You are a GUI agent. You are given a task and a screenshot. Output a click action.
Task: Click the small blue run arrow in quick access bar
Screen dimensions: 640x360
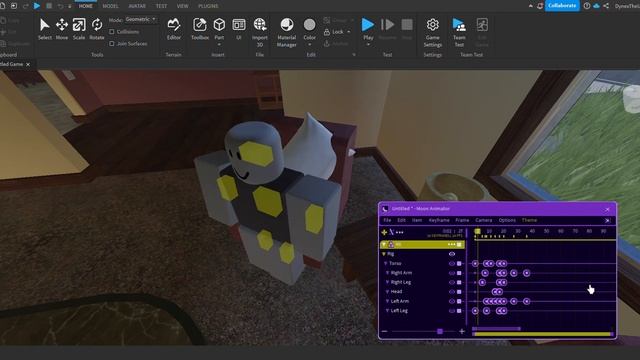[x=37, y=6]
